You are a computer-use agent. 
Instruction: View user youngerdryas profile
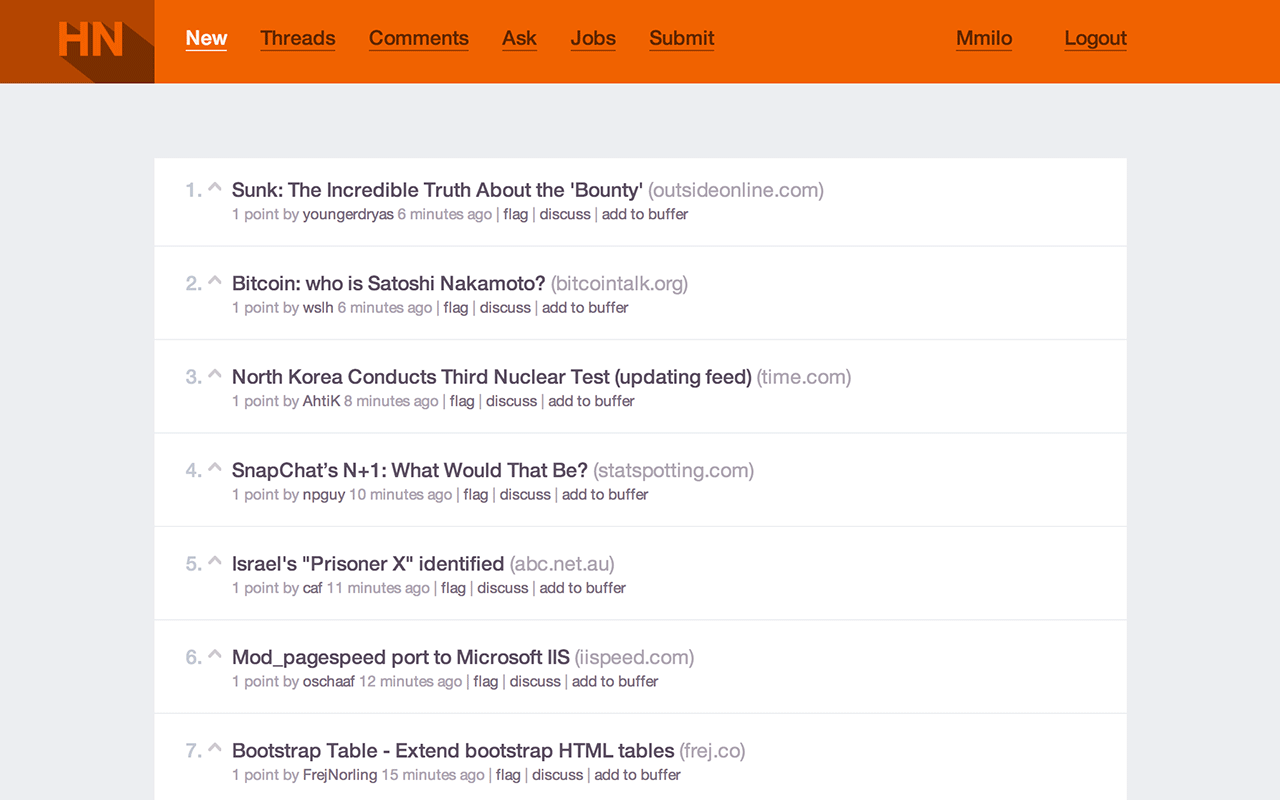tap(348, 214)
